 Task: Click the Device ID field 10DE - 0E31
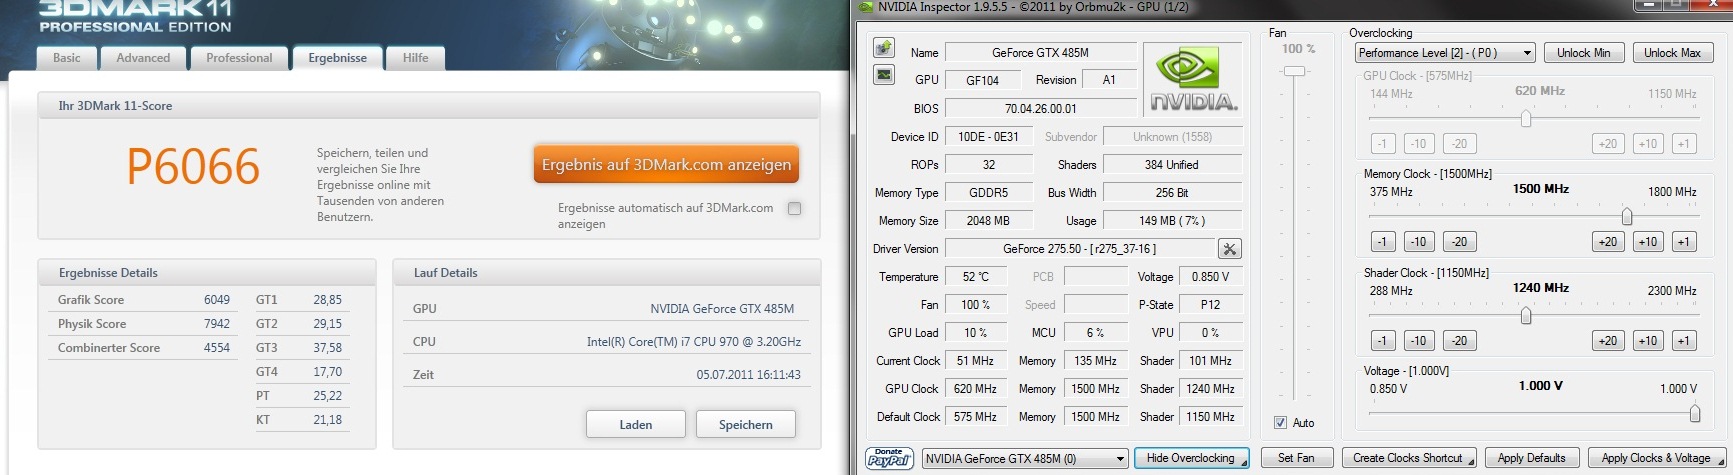(988, 137)
